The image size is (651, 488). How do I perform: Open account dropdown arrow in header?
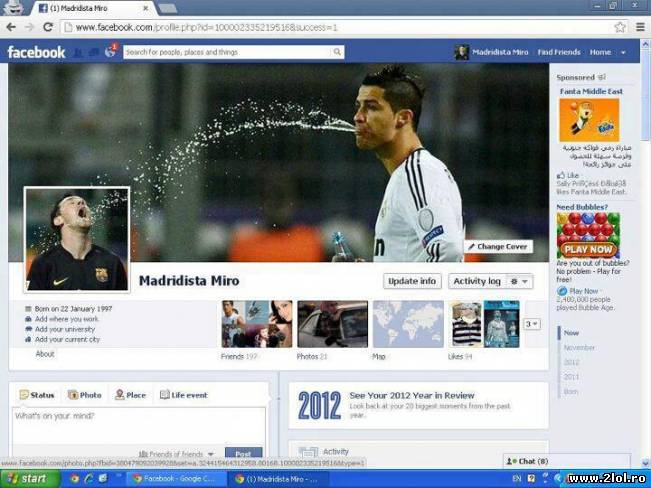[623, 53]
